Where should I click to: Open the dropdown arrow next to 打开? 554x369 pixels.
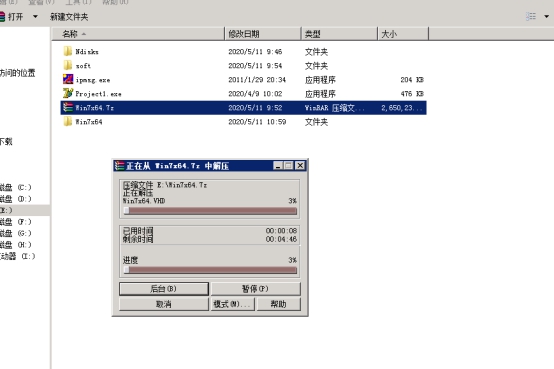(35, 16)
